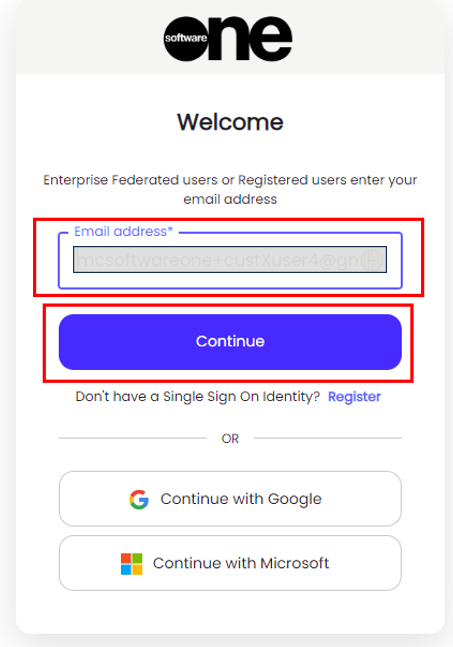Click 'Don't have a Single Sign On Identity?' text
Screen dimensions: 453x647
[x=198, y=397]
